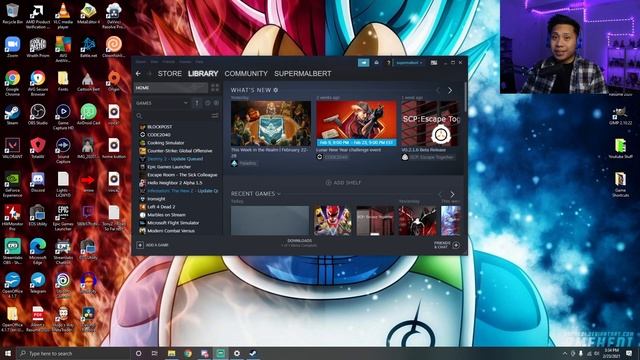Image resolution: width=640 pixels, height=360 pixels.
Task: Go back with Steam's back arrow
Action: pos(138,73)
